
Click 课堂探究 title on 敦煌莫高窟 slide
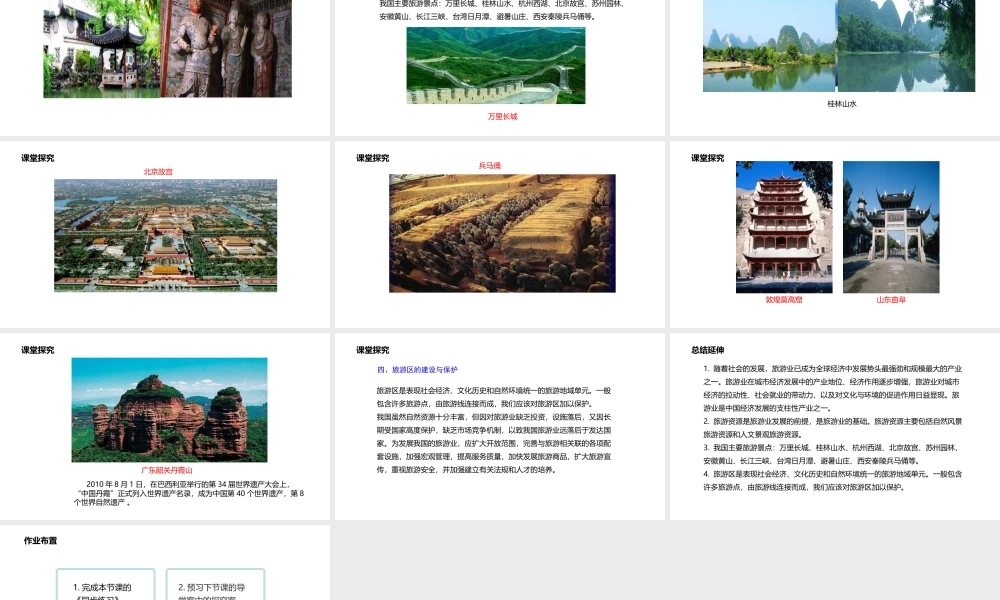707,157
